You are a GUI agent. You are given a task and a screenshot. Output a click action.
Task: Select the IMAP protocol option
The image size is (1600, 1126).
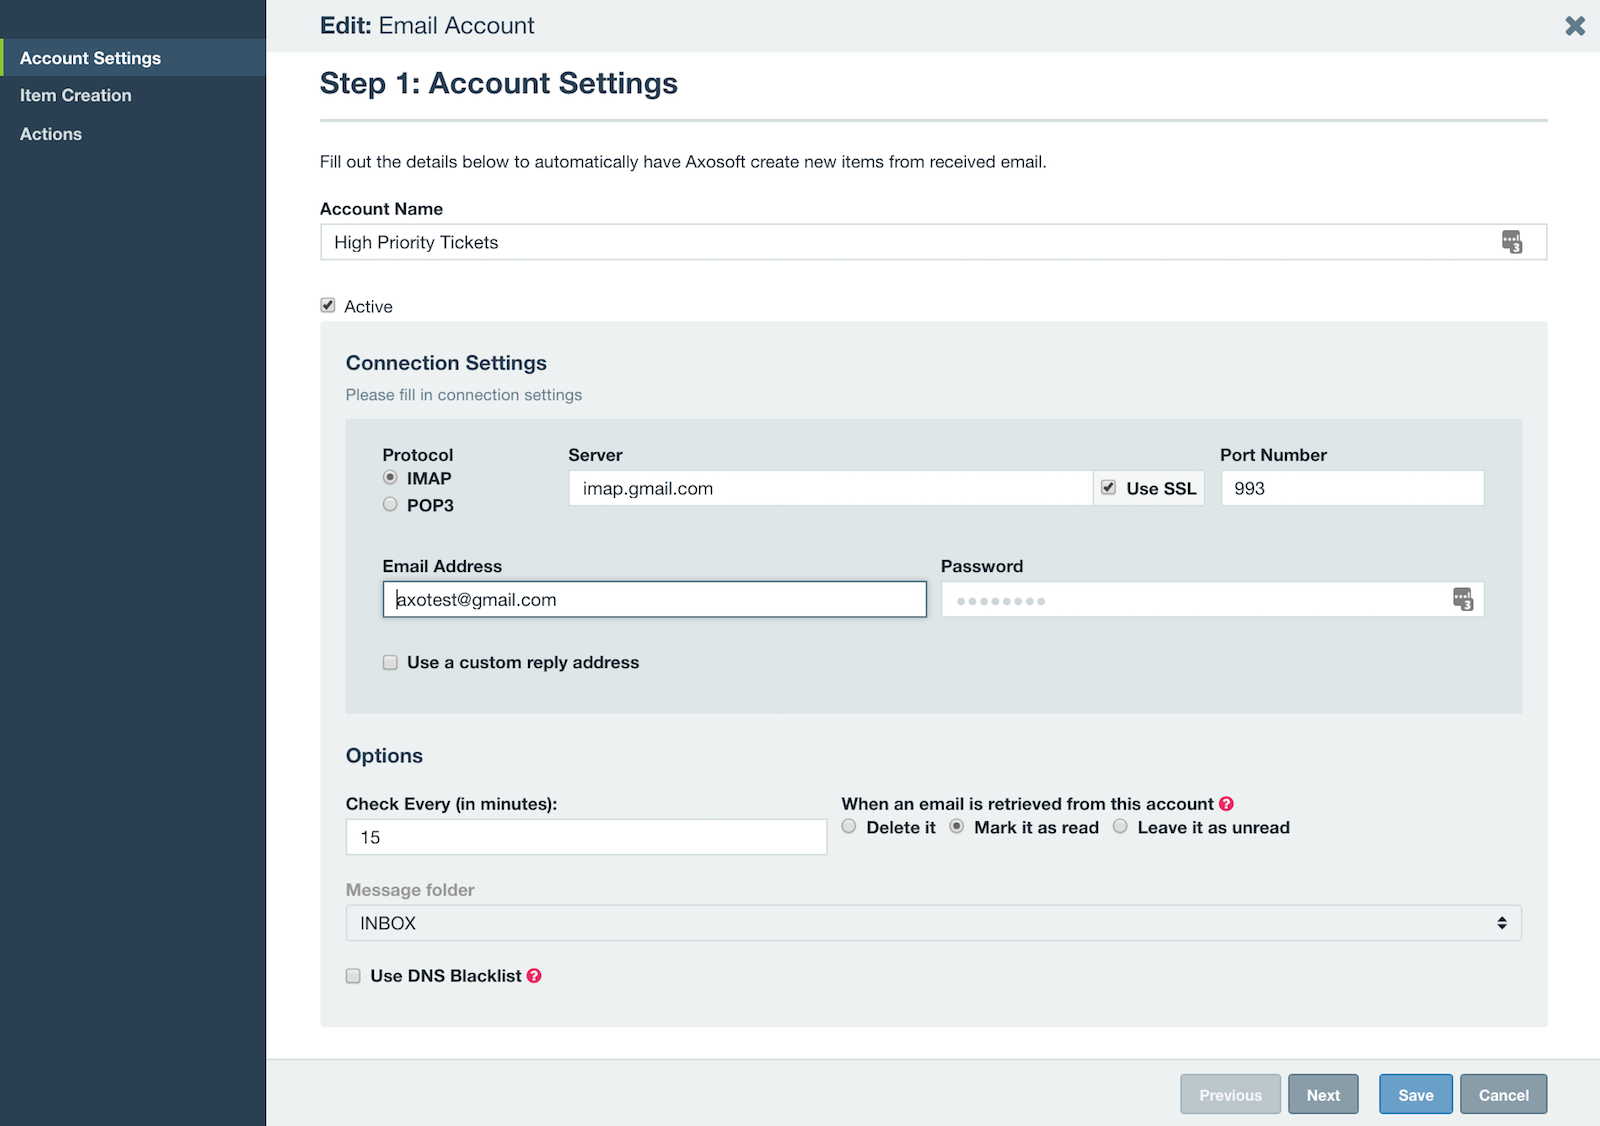390,478
